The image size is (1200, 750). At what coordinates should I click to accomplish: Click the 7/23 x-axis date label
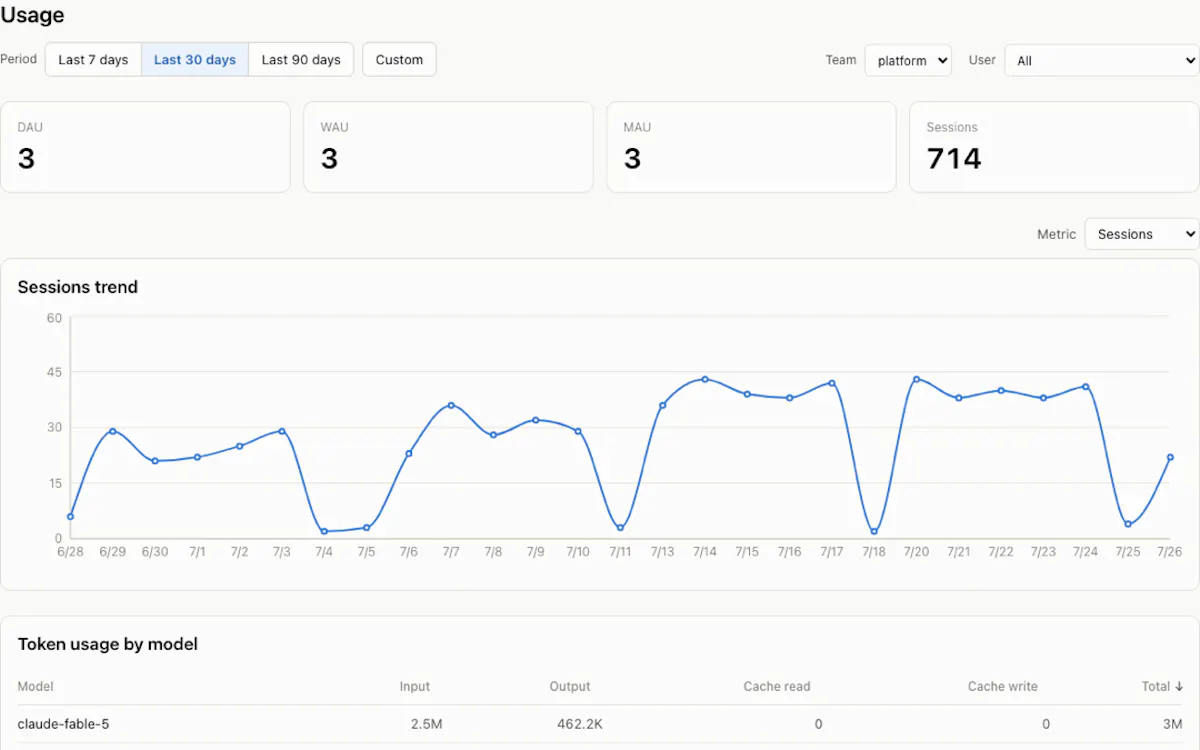pyautogui.click(x=1043, y=552)
